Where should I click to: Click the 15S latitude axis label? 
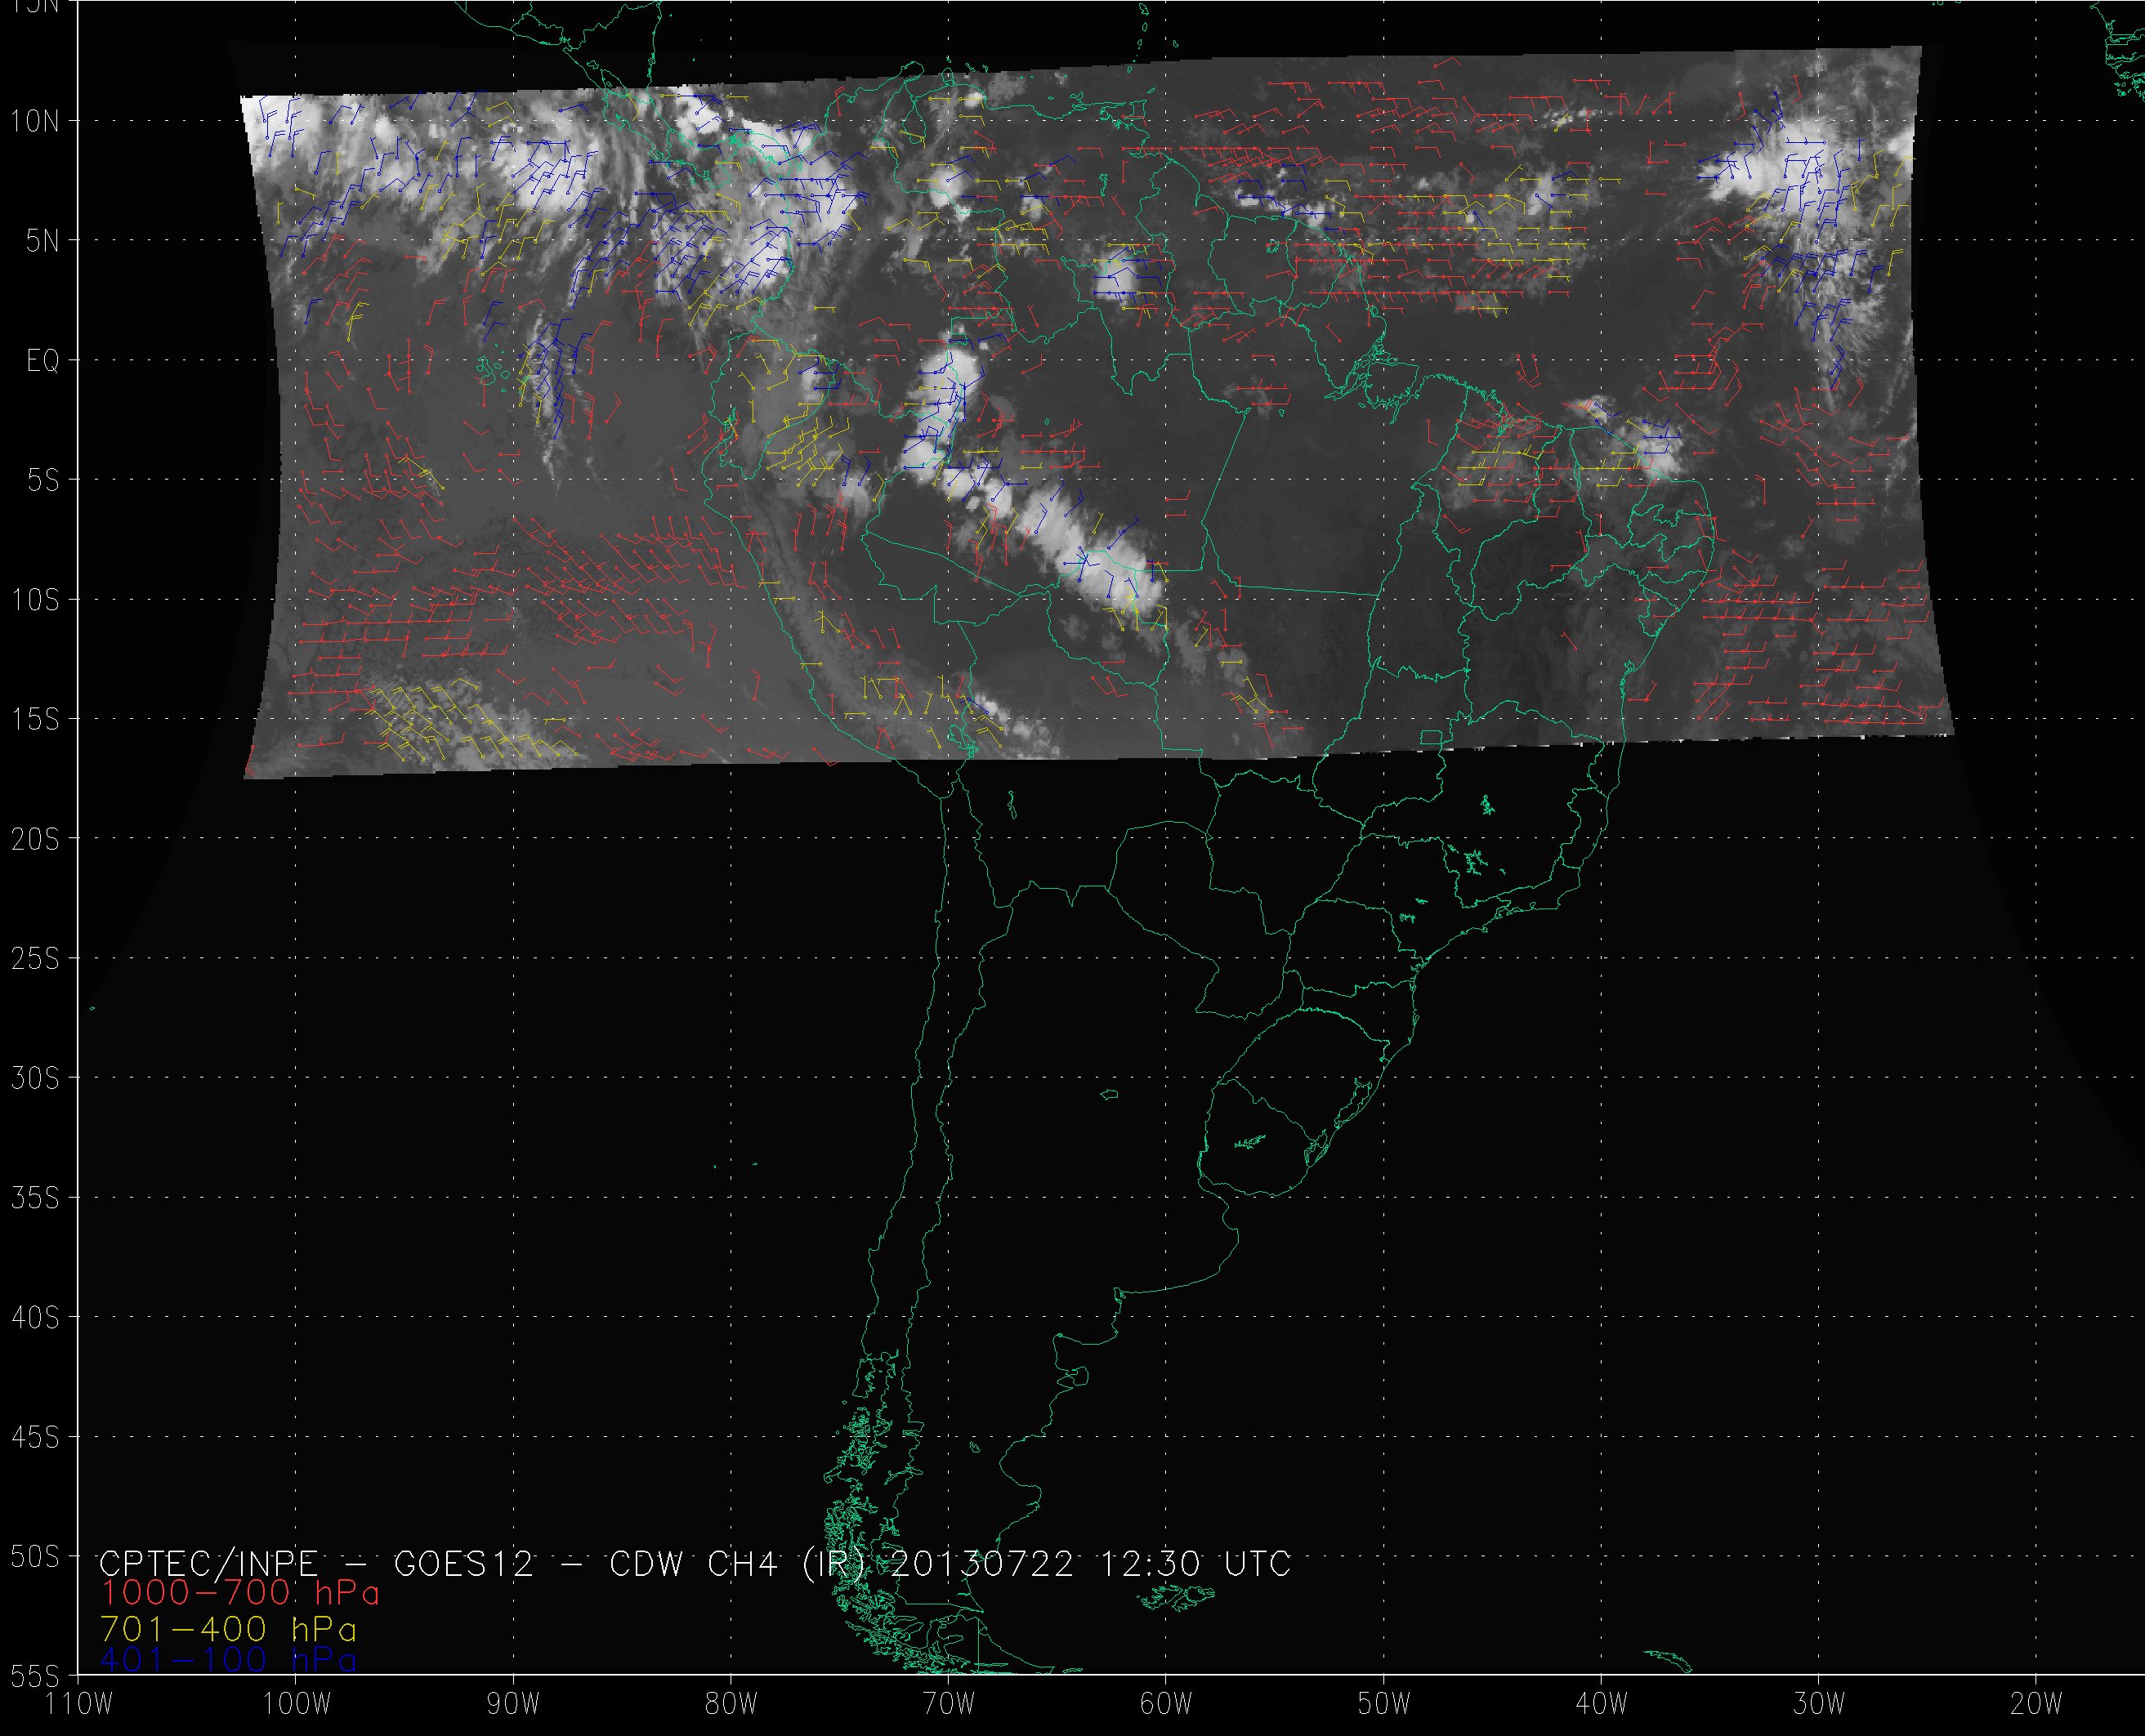35,720
